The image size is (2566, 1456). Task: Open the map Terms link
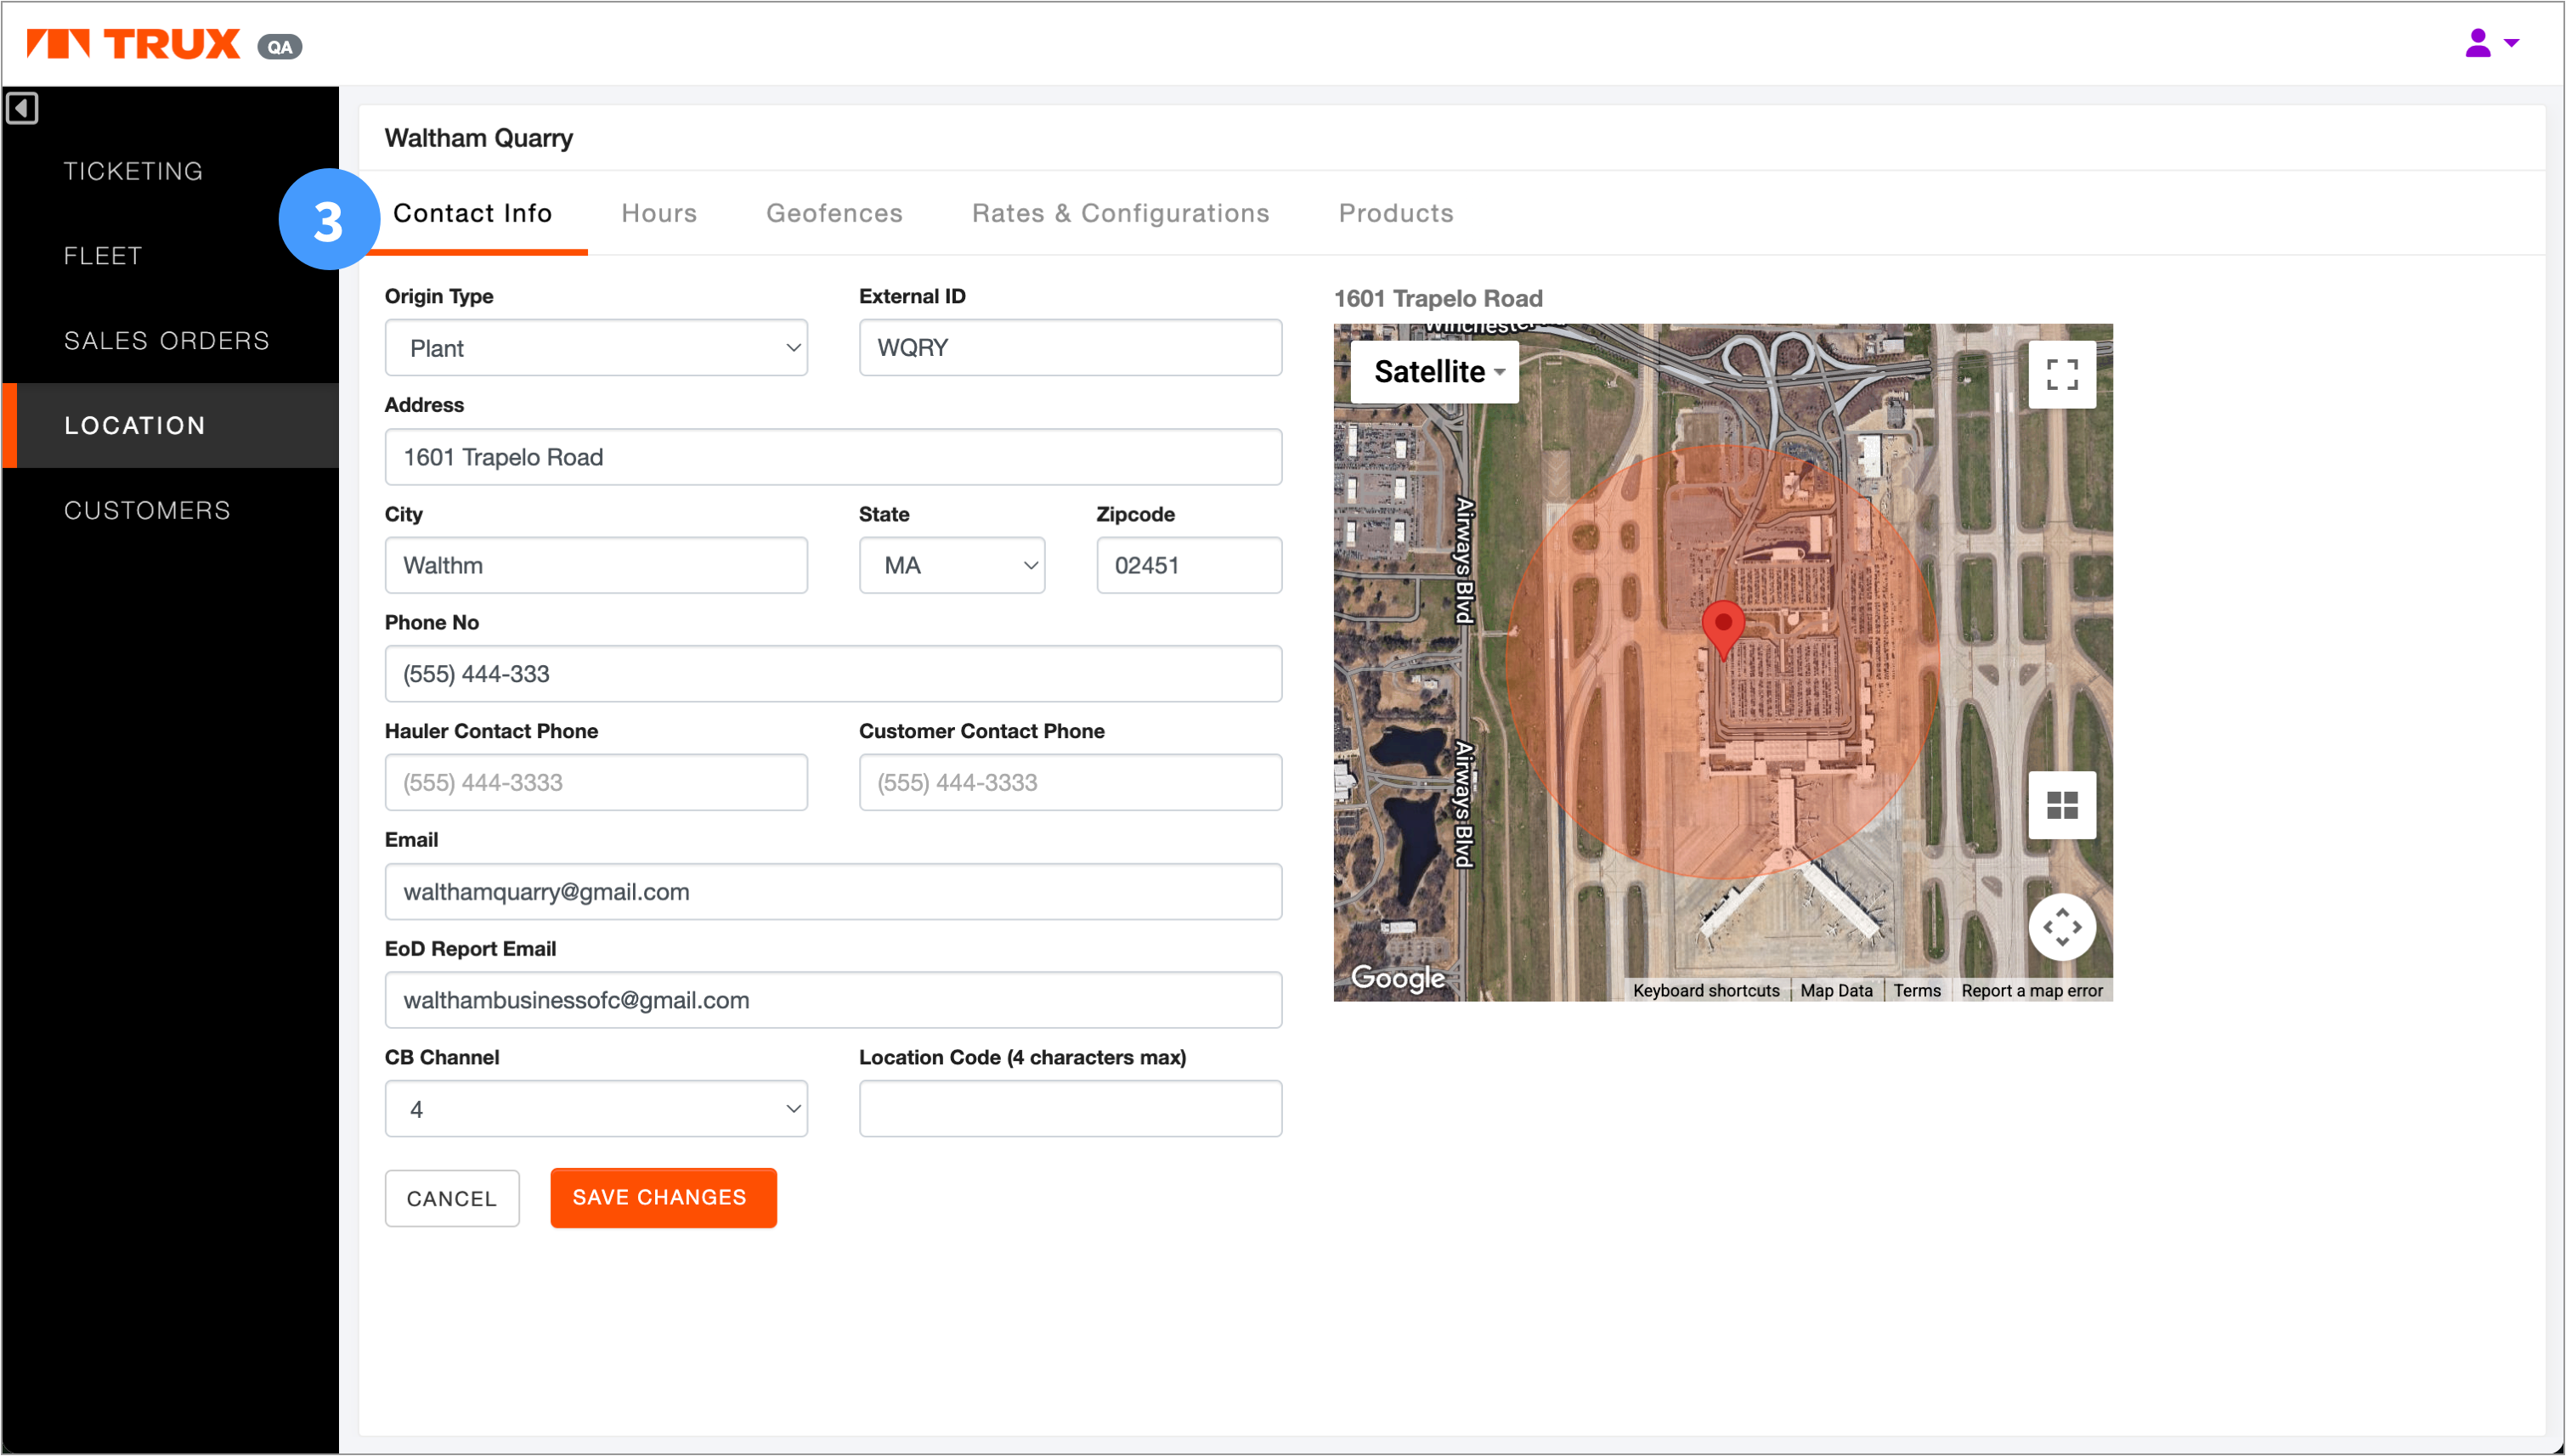pyautogui.click(x=1916, y=990)
